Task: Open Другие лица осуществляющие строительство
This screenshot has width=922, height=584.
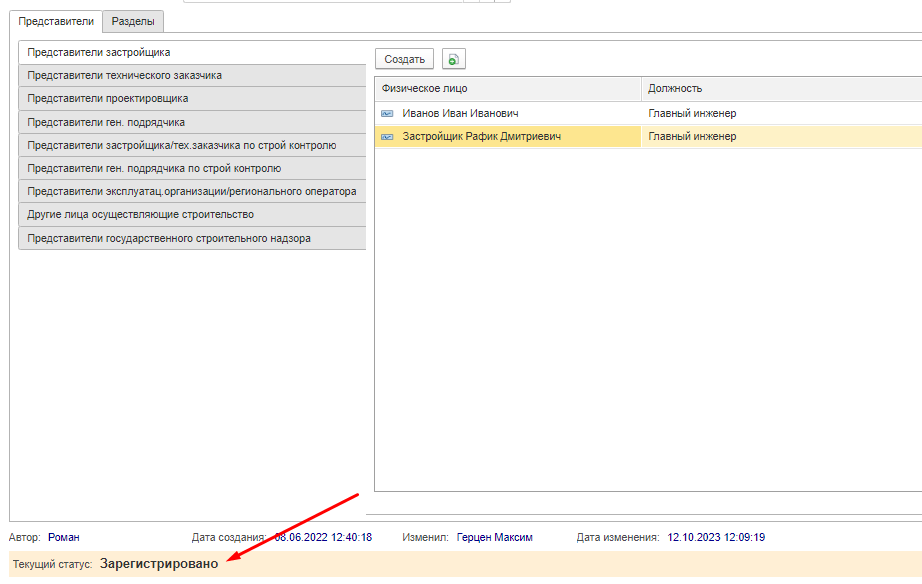Action: (192, 215)
